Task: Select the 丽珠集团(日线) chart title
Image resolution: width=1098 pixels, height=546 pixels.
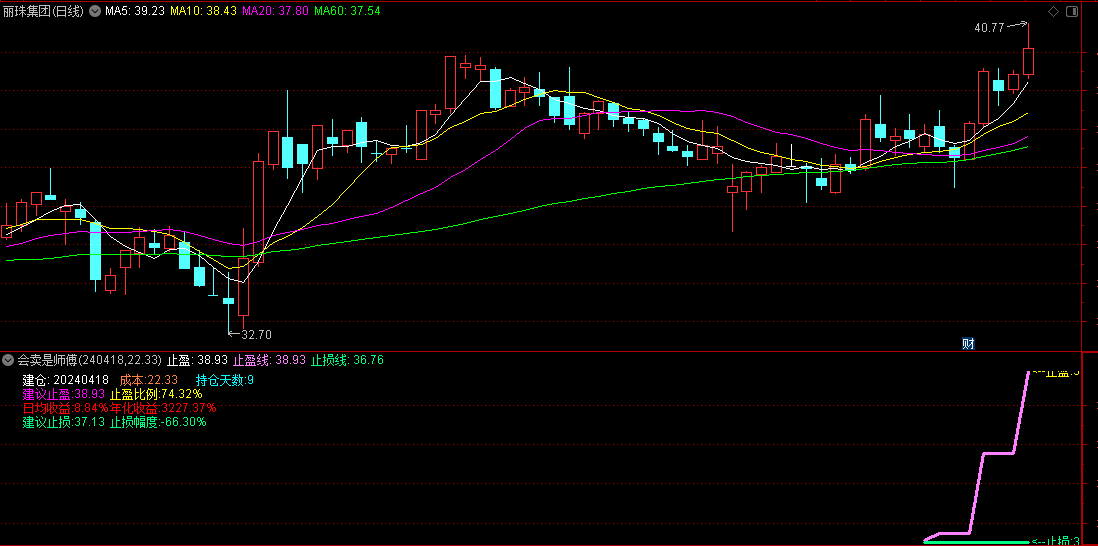Action: pos(43,11)
